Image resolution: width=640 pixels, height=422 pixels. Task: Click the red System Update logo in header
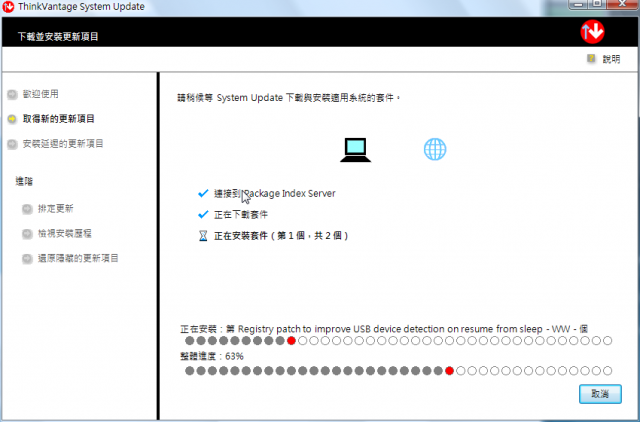(x=592, y=31)
